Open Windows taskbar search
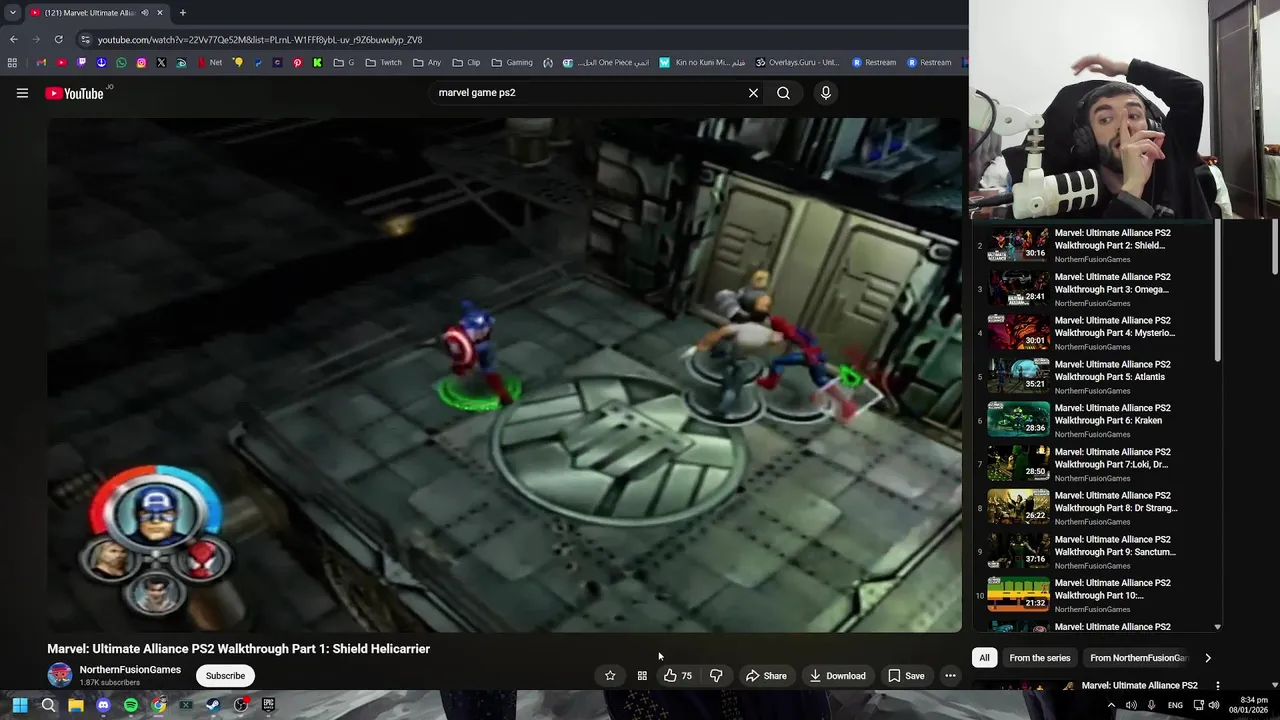The width and height of the screenshot is (1280, 720). click(x=48, y=705)
